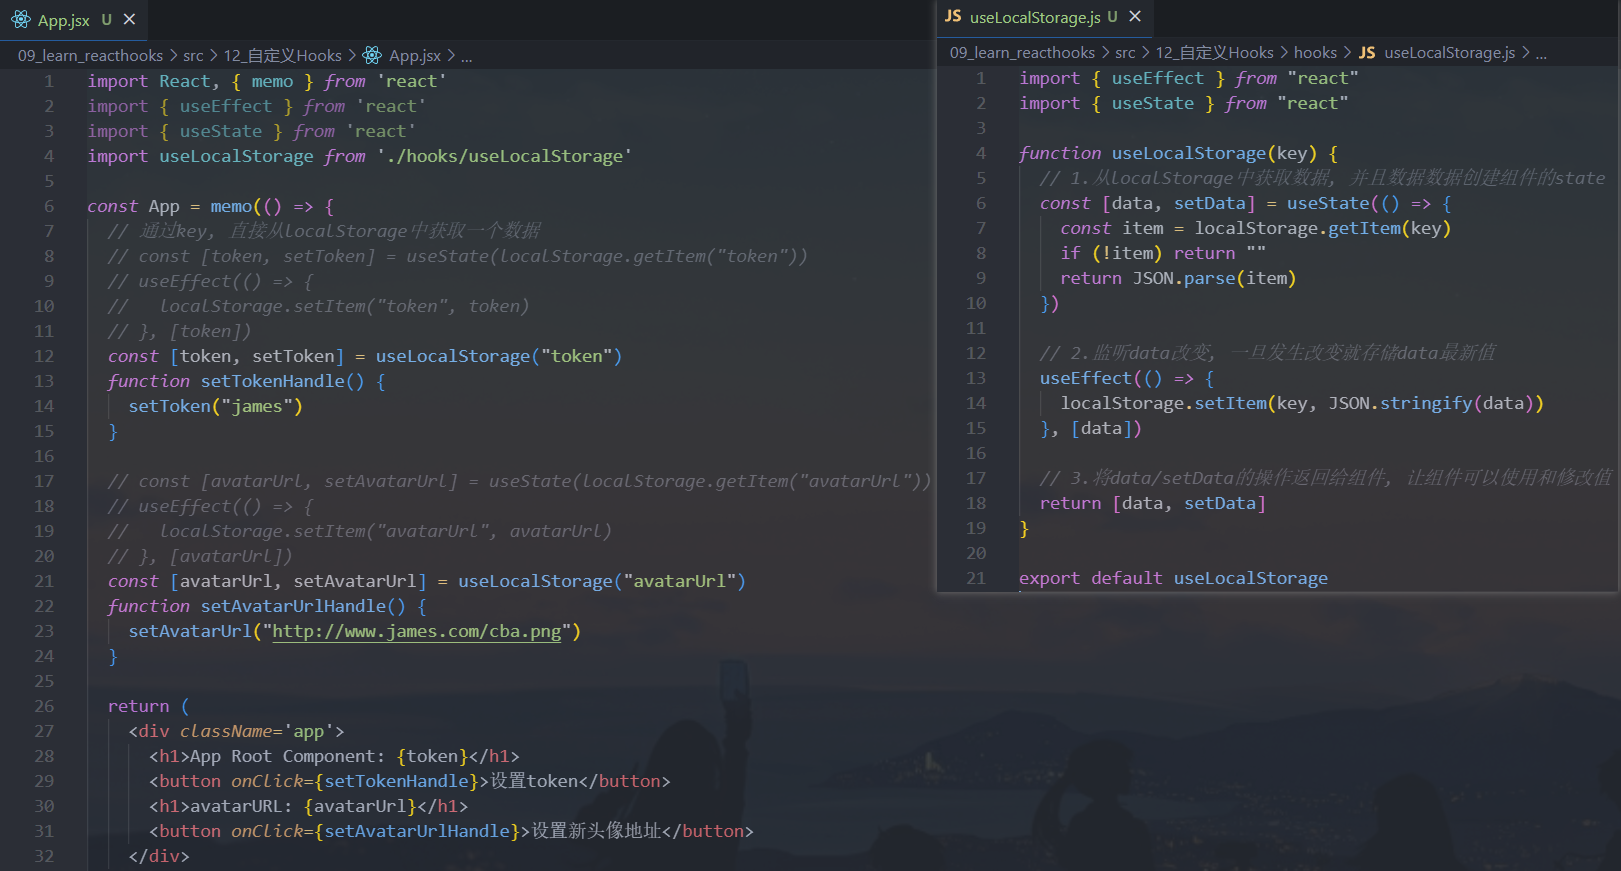
Task: Click 'setTokenHandle' function name on line 13
Action: point(272,381)
